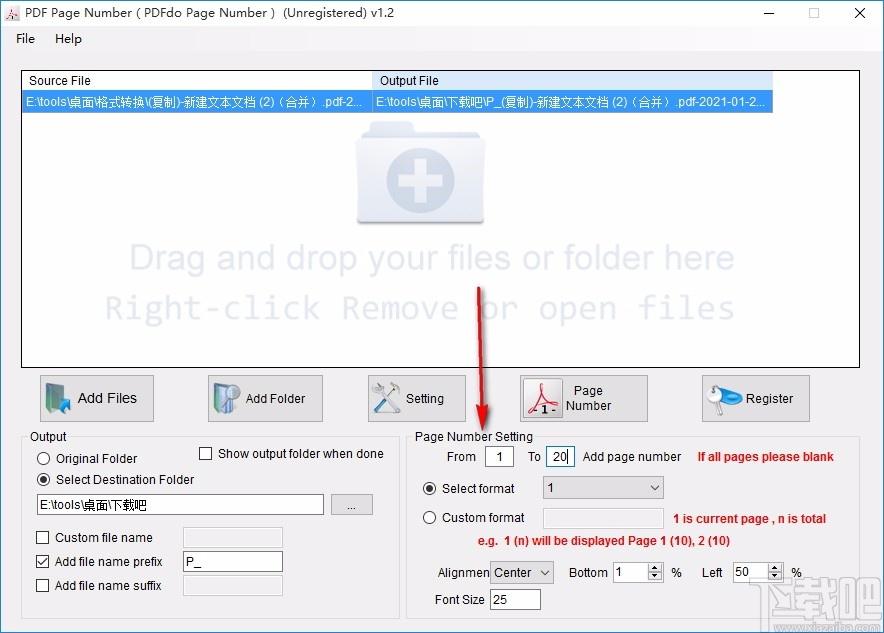The height and width of the screenshot is (633, 884).
Task: Open the Alignment Center dropdown
Action: point(522,573)
